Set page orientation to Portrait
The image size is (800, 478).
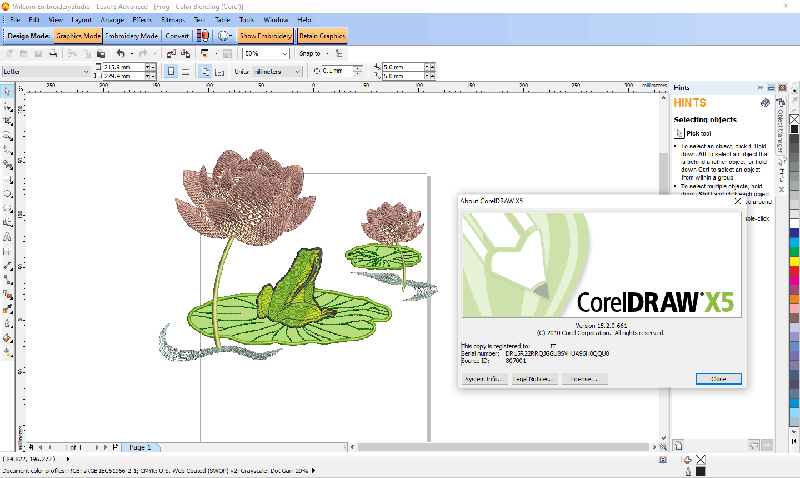(171, 72)
